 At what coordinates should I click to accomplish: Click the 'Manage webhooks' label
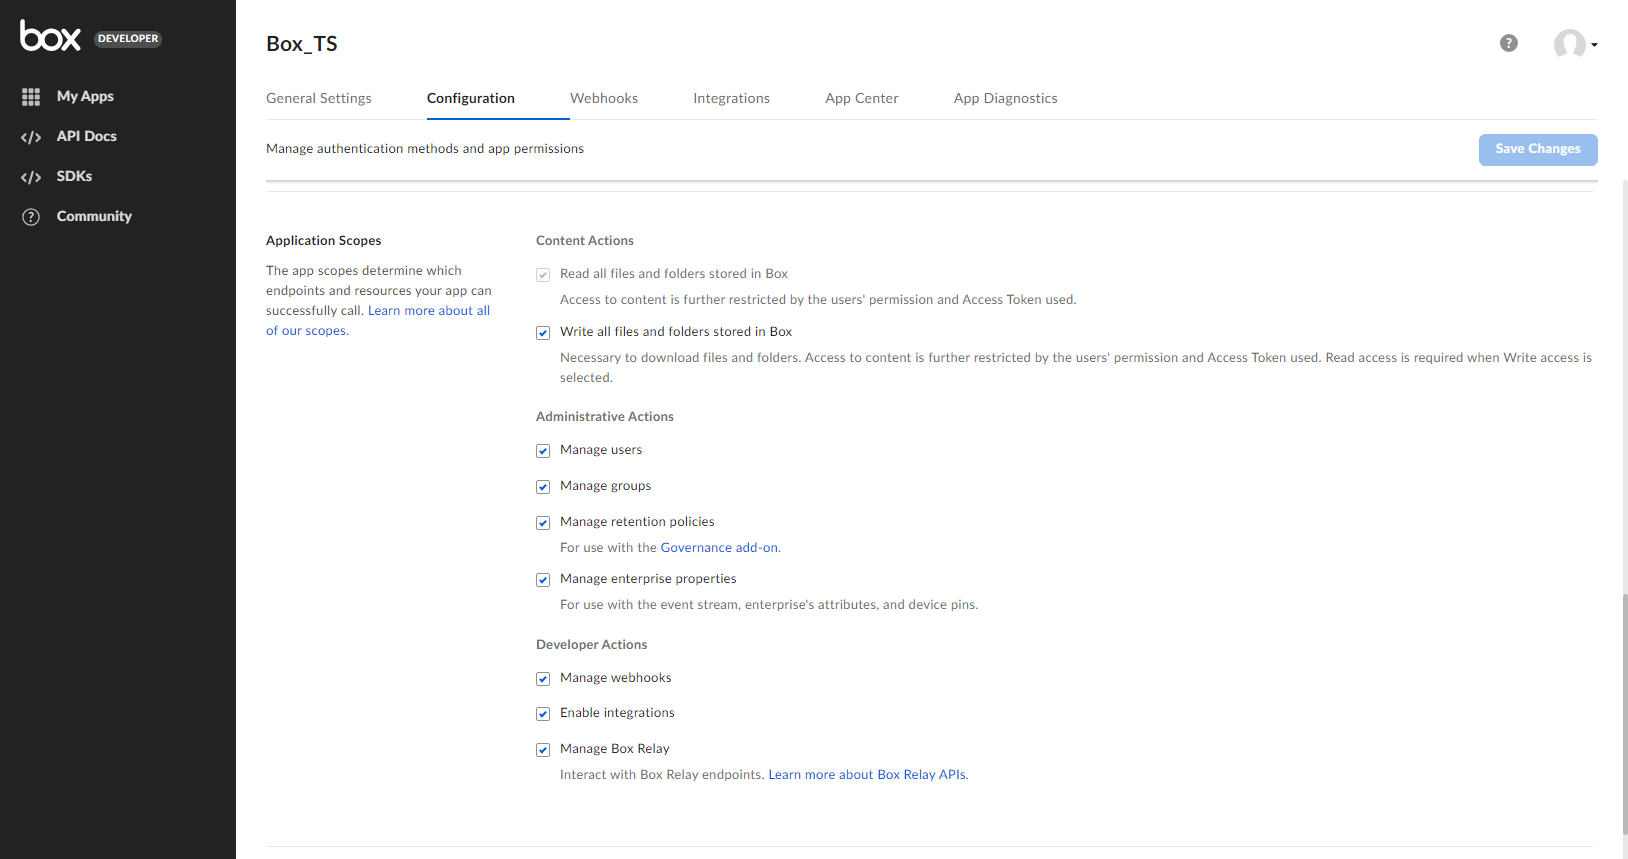coord(616,678)
